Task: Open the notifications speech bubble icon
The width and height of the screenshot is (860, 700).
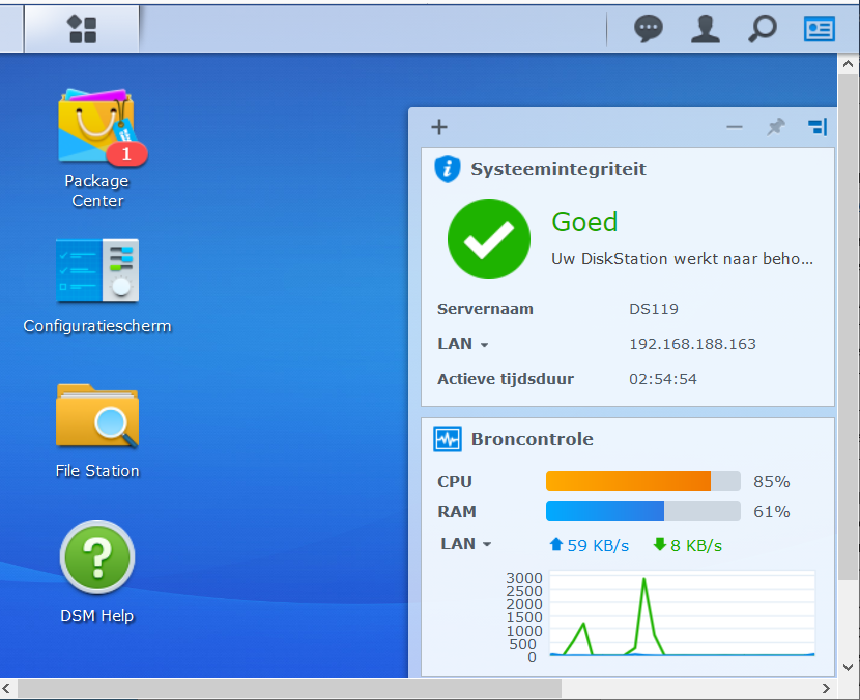Action: 648,29
